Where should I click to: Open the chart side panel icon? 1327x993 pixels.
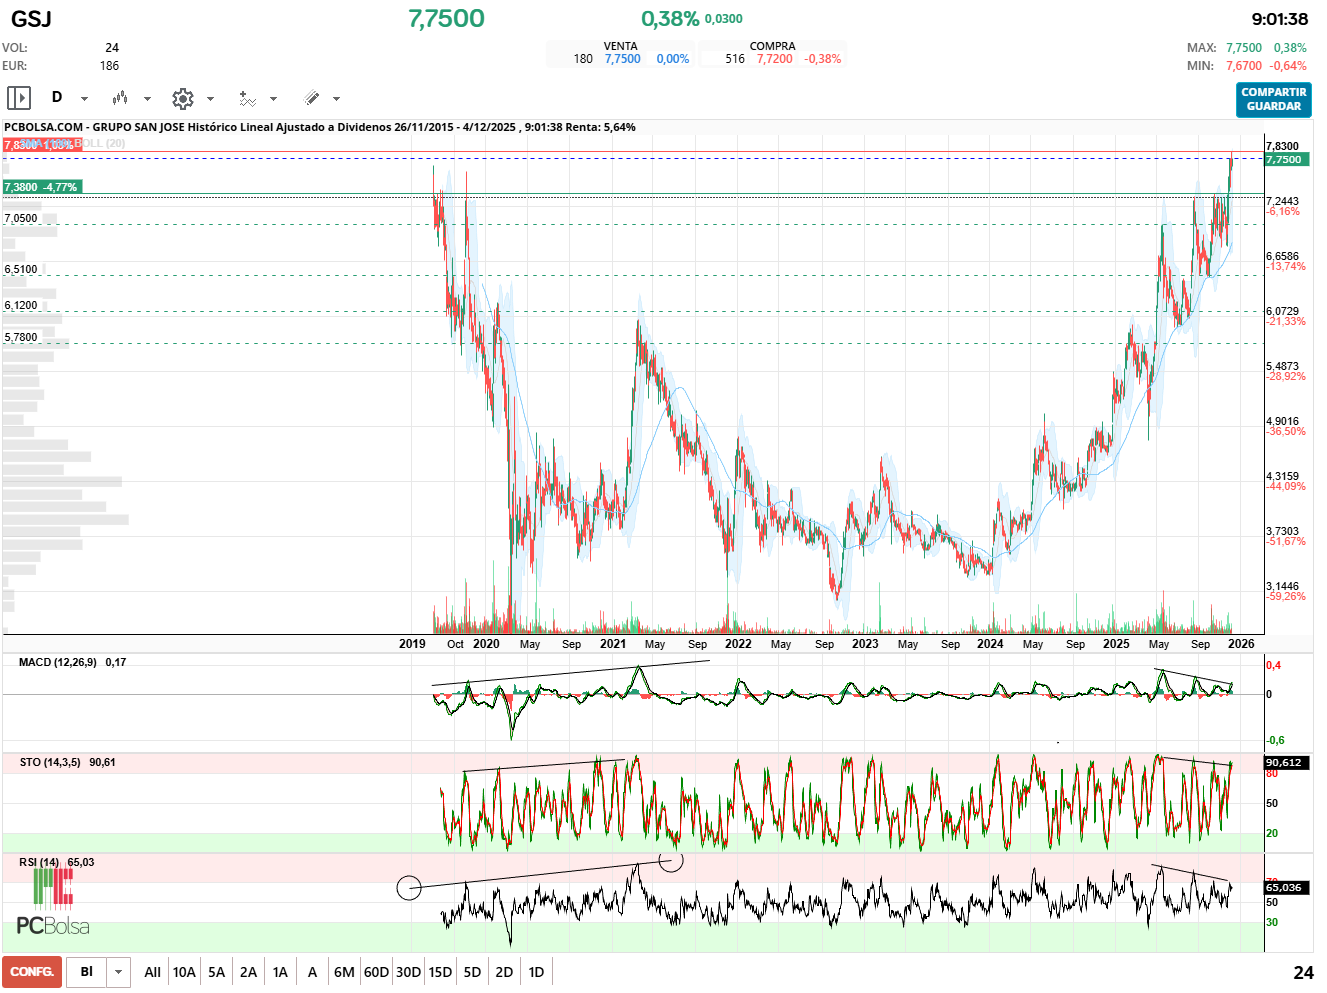click(x=17, y=97)
